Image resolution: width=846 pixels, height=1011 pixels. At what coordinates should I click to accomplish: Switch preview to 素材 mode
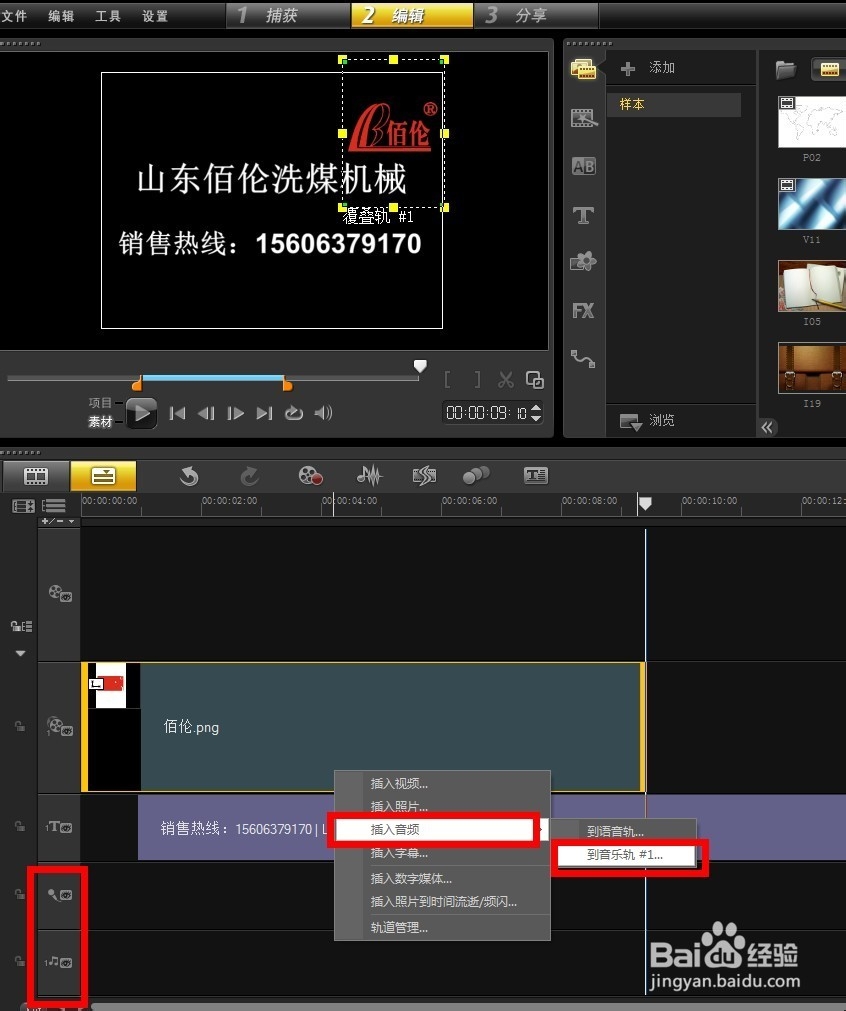[x=100, y=422]
